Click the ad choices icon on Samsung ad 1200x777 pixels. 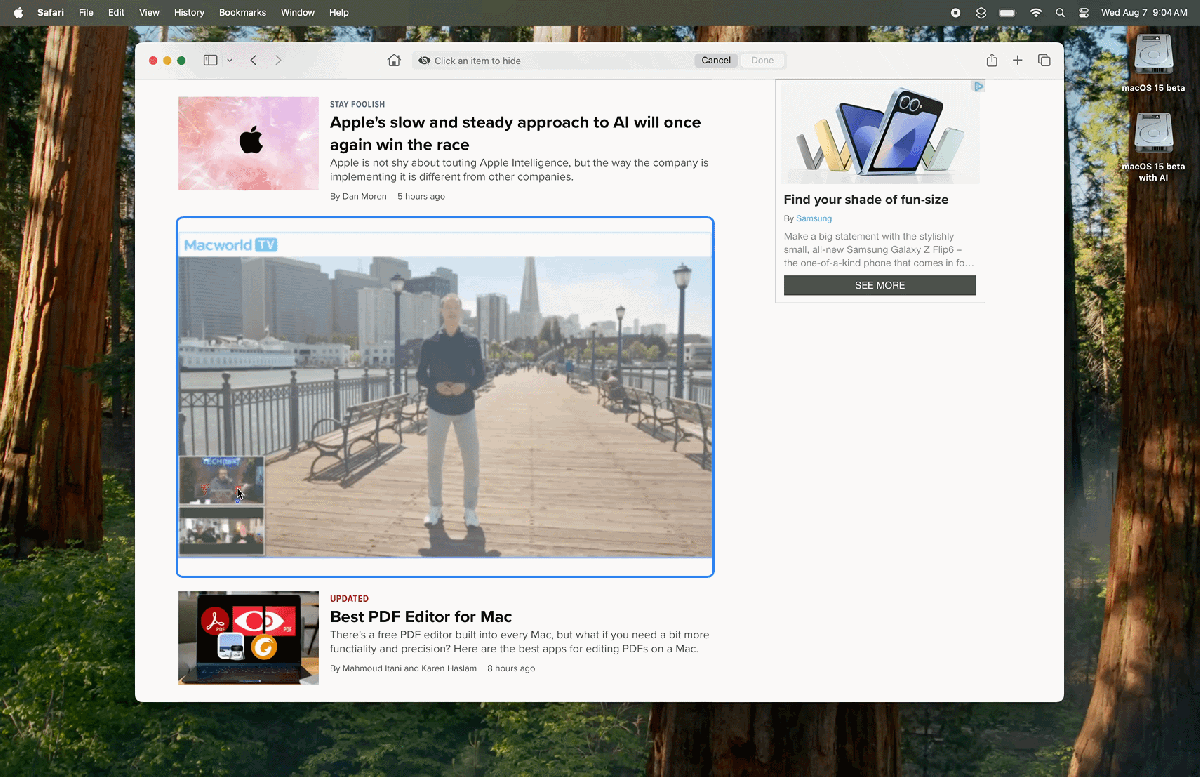(979, 86)
